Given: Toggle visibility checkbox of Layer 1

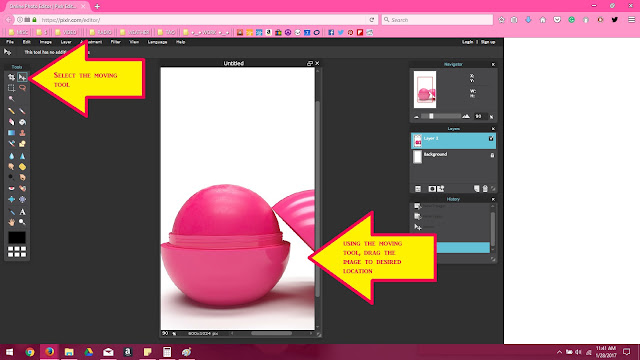Looking at the screenshot, I should (491, 139).
